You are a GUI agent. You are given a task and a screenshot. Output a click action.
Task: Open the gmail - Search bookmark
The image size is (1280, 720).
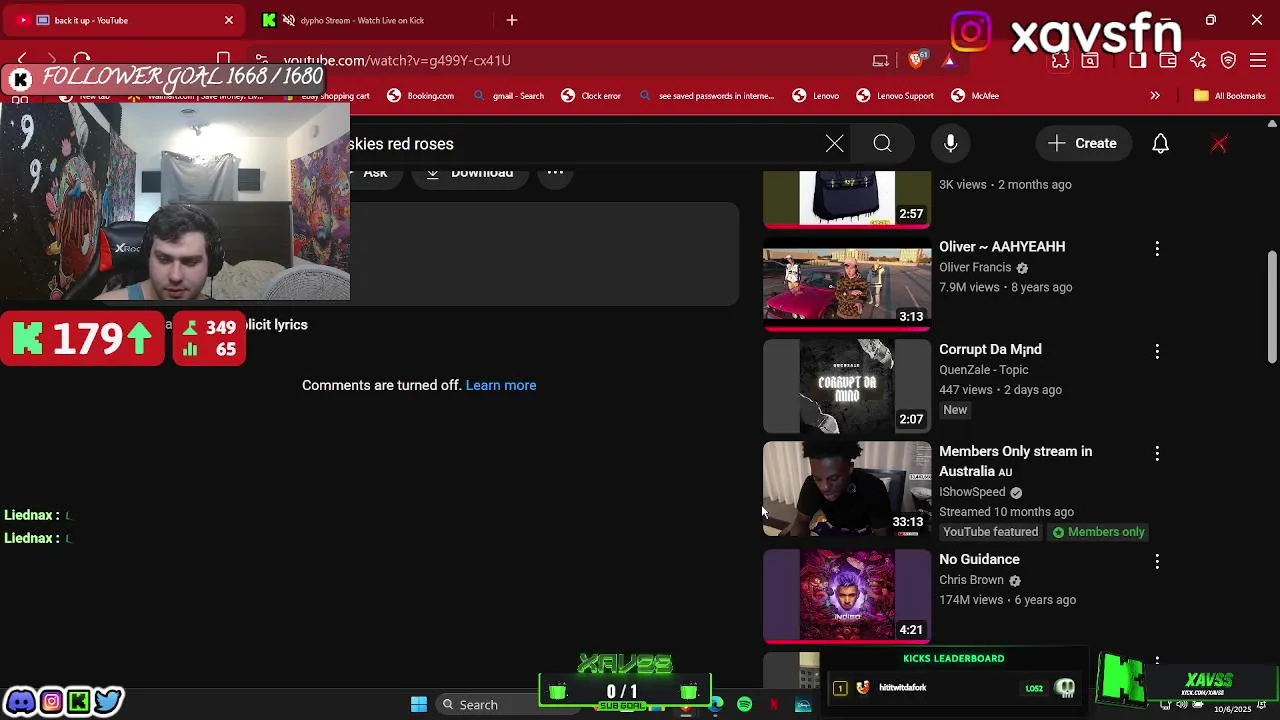(x=509, y=96)
